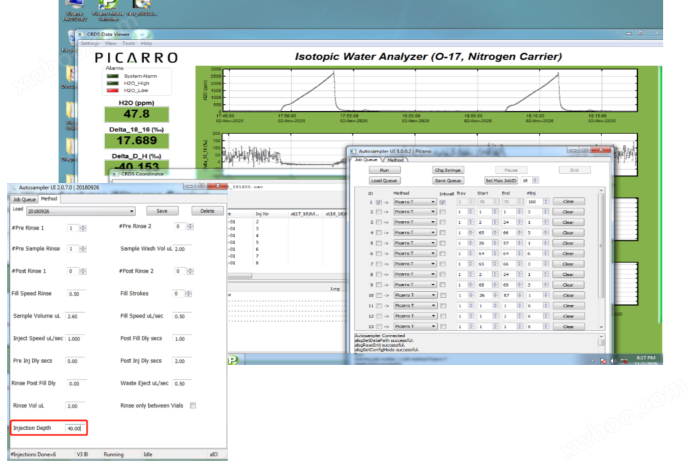The height and width of the screenshot is (471, 699).
Task: Click the Injection Depth input field
Action: click(x=75, y=428)
